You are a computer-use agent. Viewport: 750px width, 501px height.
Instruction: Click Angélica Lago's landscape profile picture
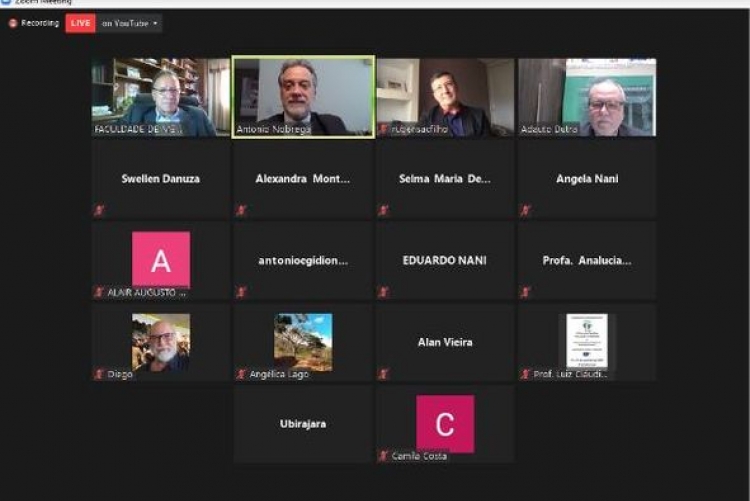[303, 342]
